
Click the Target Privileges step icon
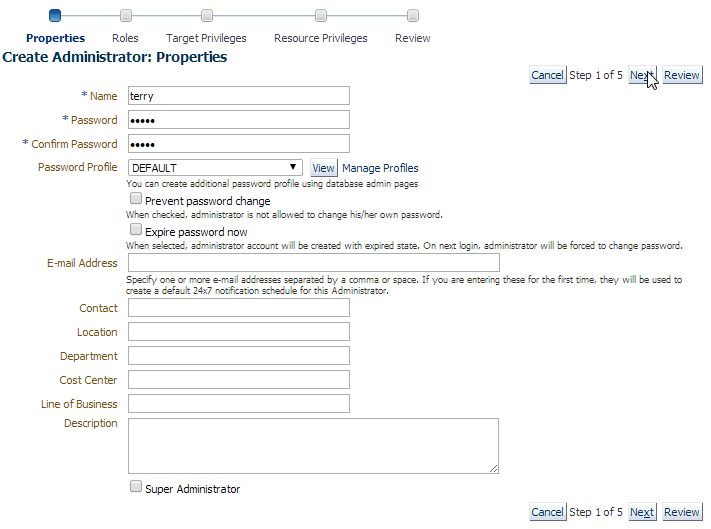(207, 15)
